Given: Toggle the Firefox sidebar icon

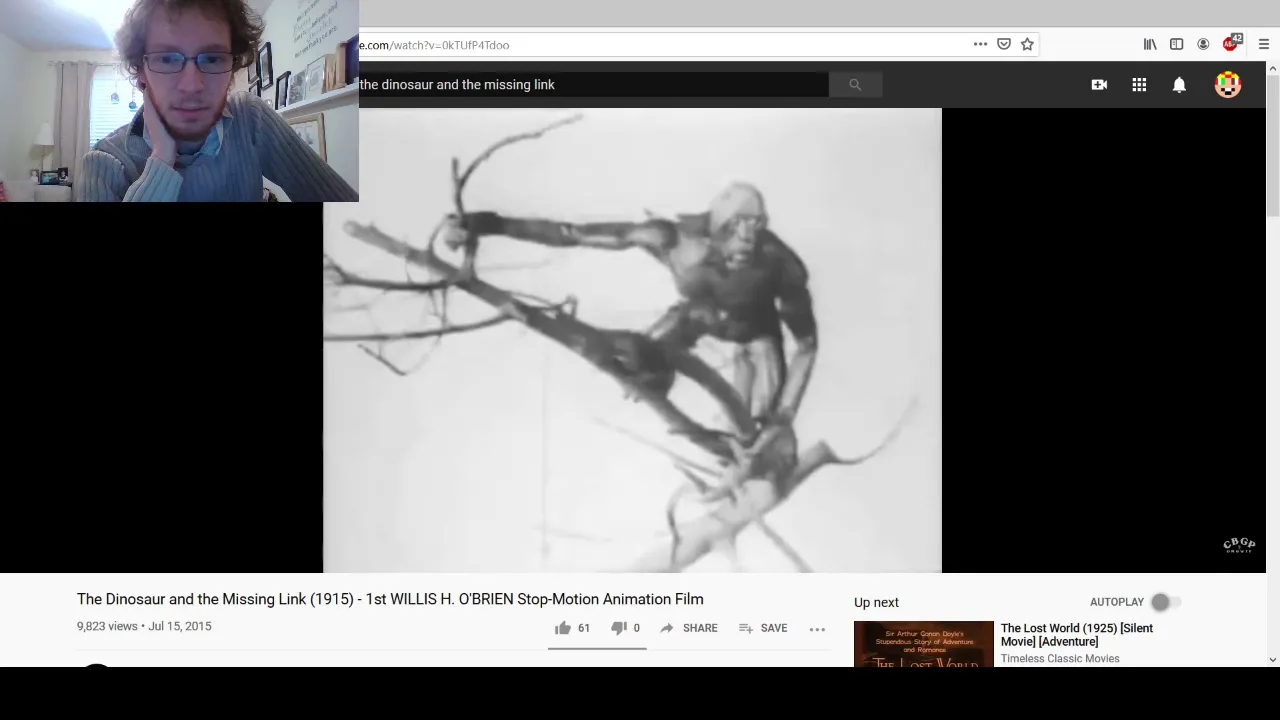Looking at the screenshot, I should [x=1177, y=44].
